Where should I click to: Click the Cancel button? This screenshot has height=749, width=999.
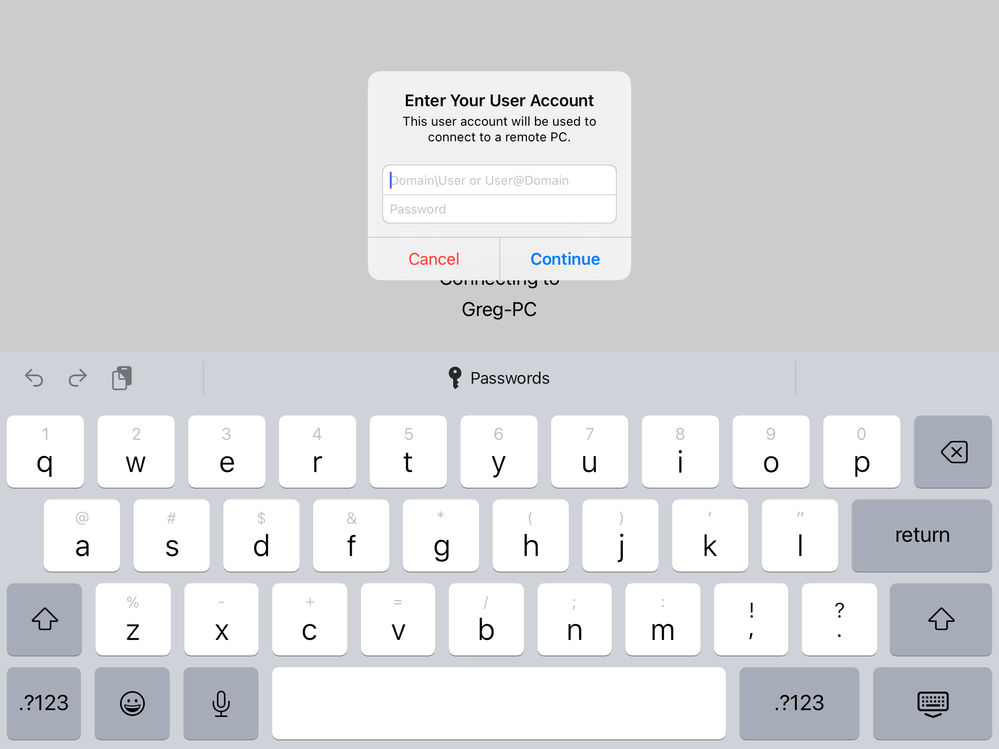[434, 259]
